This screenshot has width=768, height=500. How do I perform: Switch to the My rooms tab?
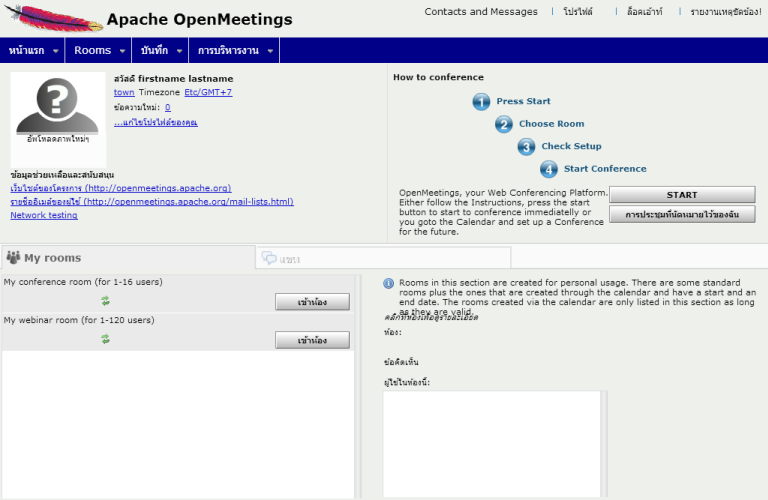(128, 258)
